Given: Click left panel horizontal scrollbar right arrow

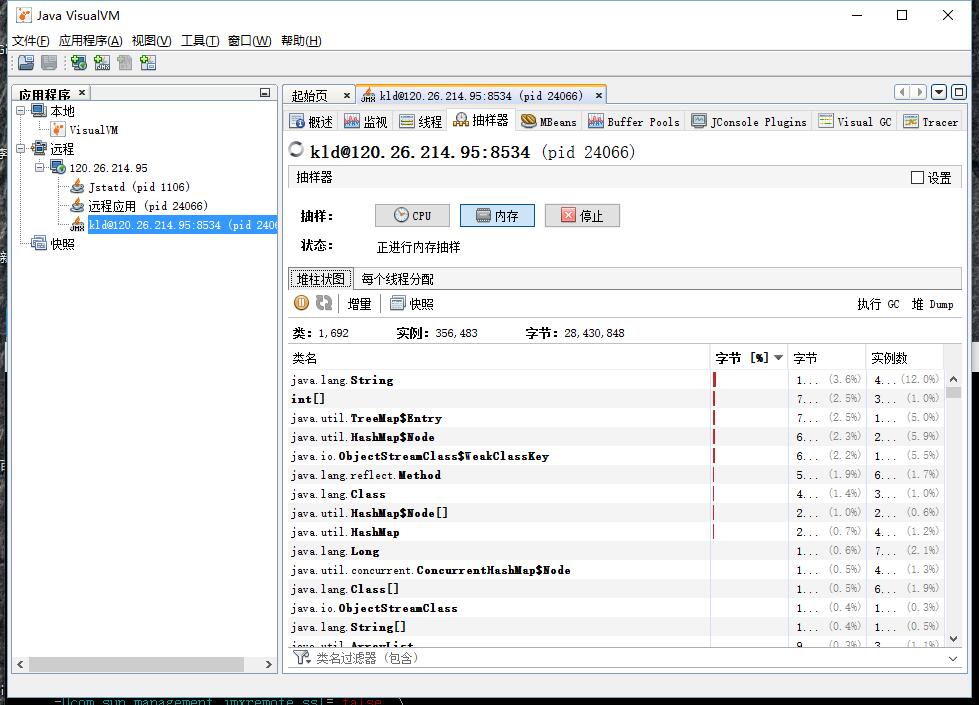Looking at the screenshot, I should click(x=268, y=664).
